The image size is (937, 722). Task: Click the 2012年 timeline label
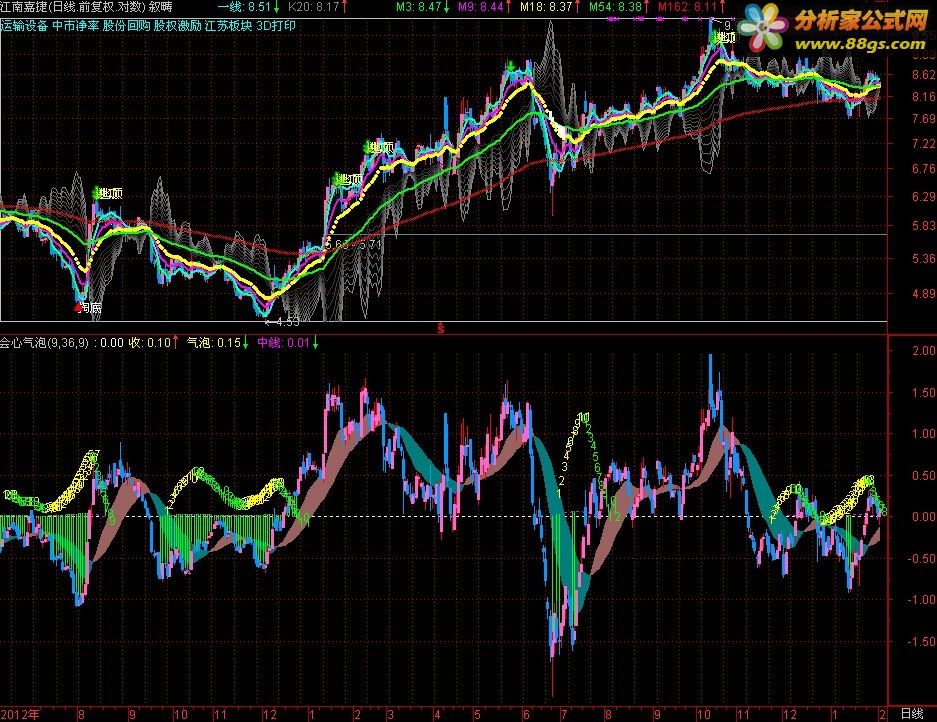[20, 714]
